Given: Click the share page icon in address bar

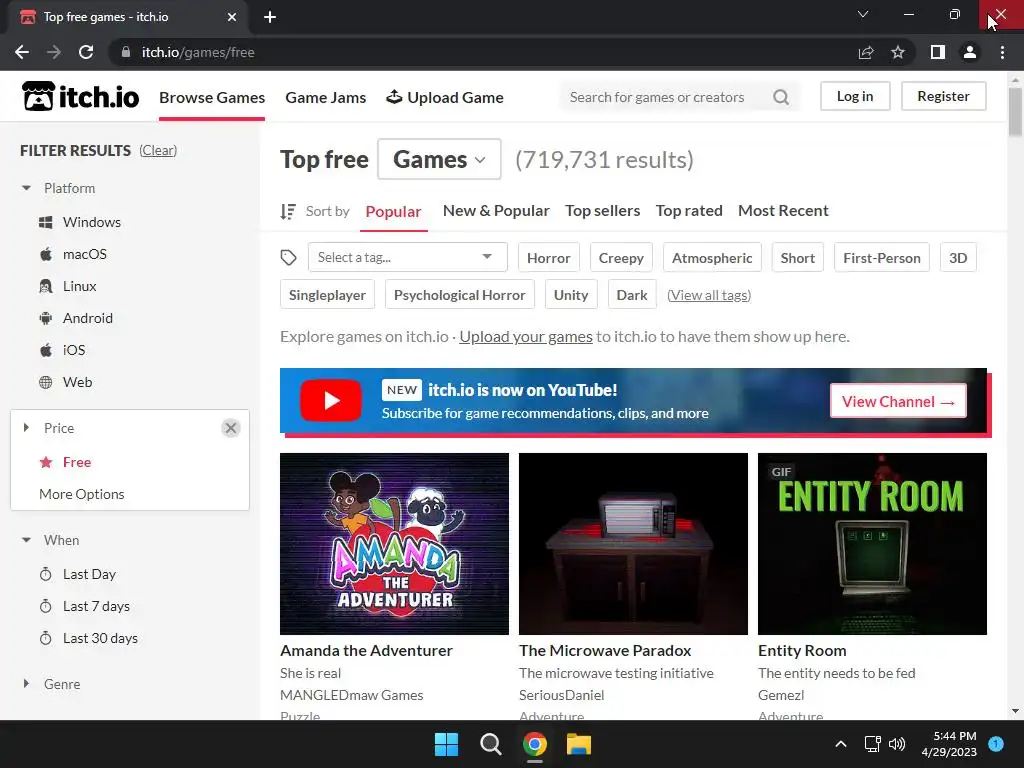Looking at the screenshot, I should click(866, 52).
